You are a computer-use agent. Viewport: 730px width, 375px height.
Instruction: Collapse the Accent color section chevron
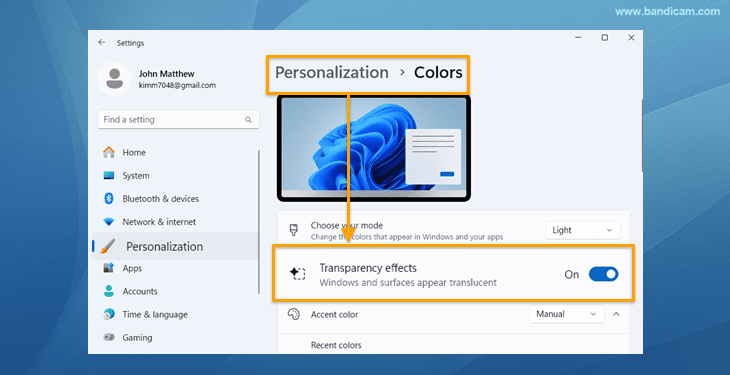pyautogui.click(x=616, y=314)
